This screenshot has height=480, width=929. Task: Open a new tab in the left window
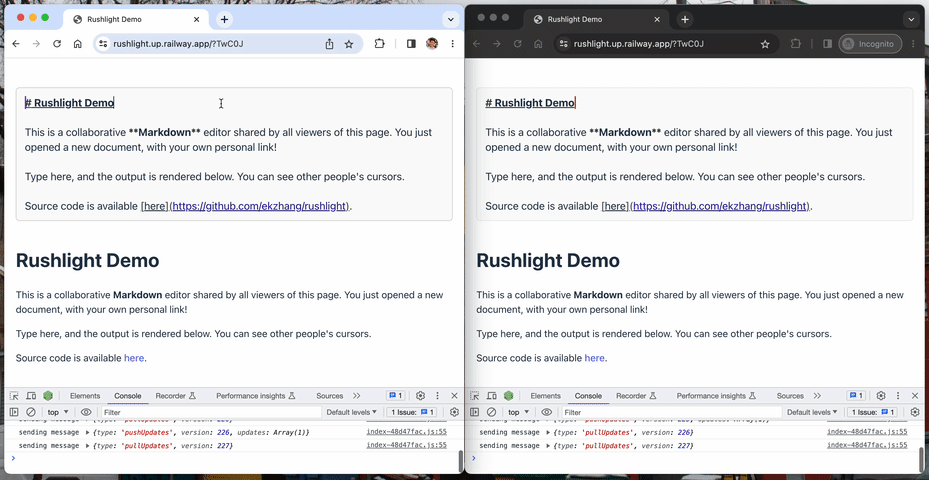224,20
